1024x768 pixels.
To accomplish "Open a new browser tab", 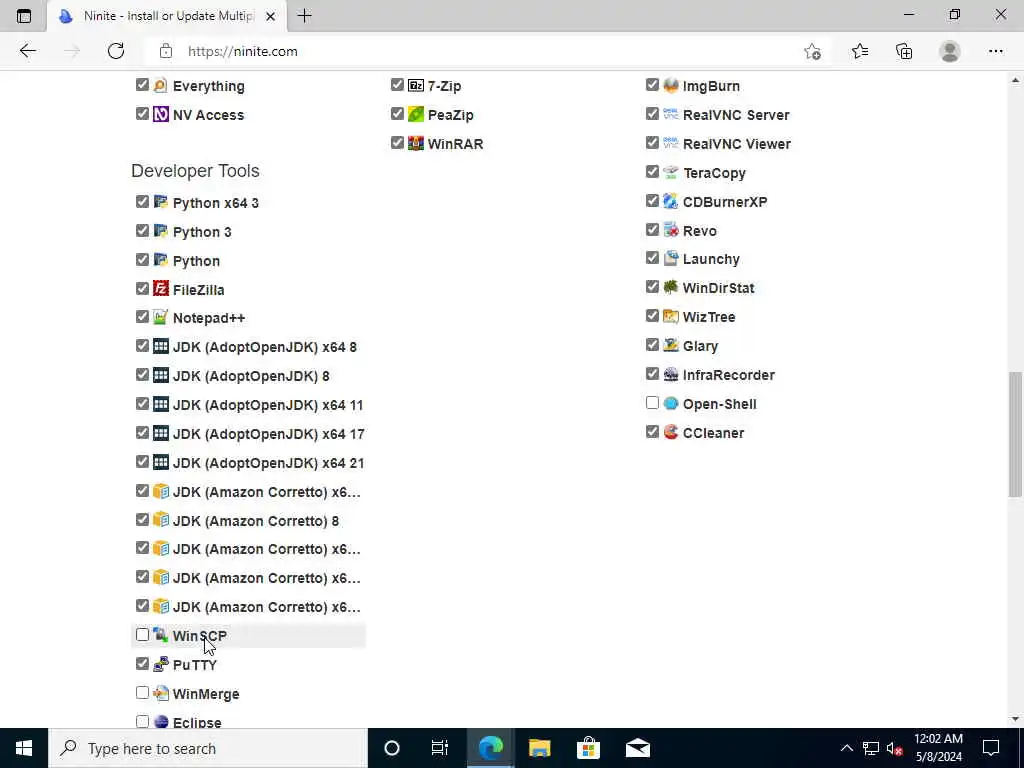I will point(304,16).
